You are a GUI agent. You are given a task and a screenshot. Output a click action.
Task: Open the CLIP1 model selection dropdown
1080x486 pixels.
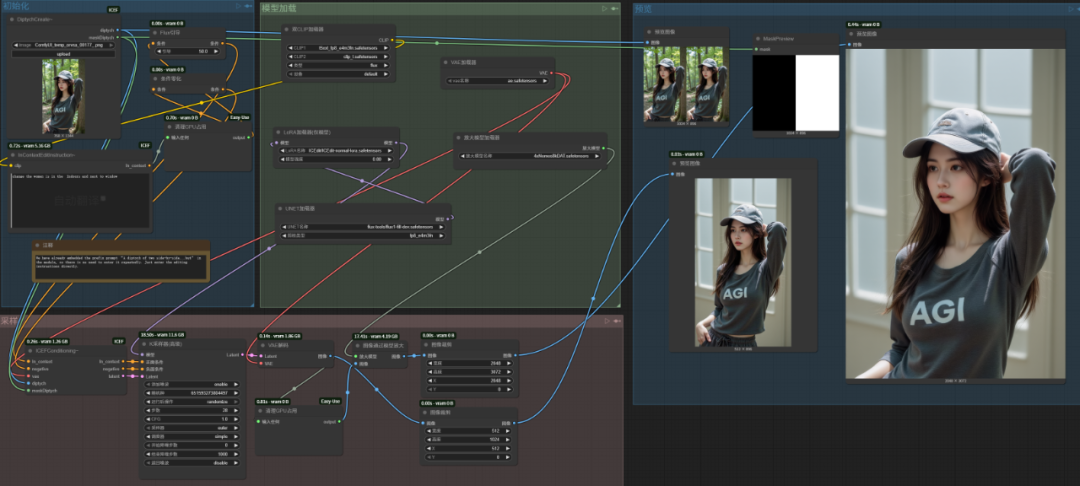click(338, 48)
